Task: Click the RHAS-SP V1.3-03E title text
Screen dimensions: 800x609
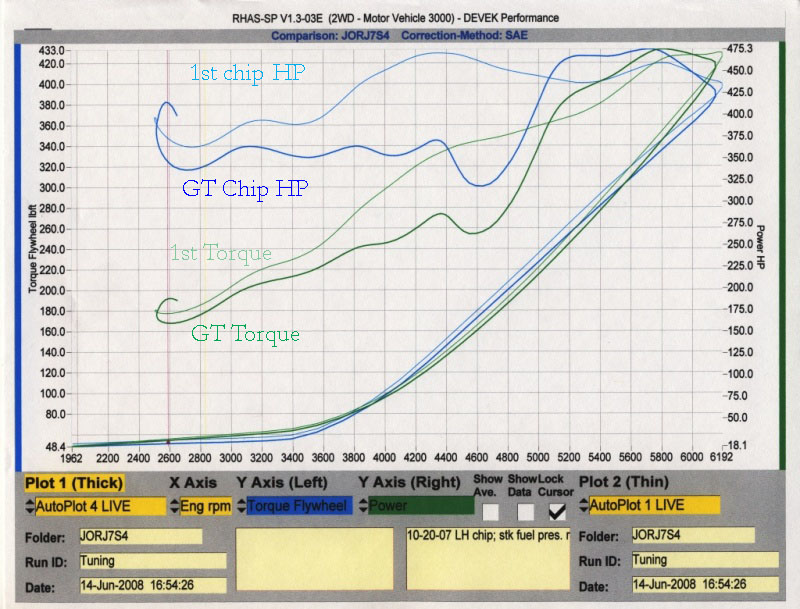Action: 395,18
